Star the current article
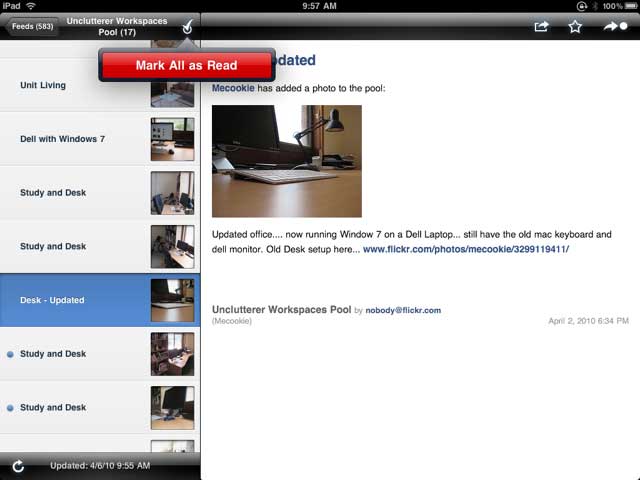This screenshot has height=480, width=640. tap(575, 27)
